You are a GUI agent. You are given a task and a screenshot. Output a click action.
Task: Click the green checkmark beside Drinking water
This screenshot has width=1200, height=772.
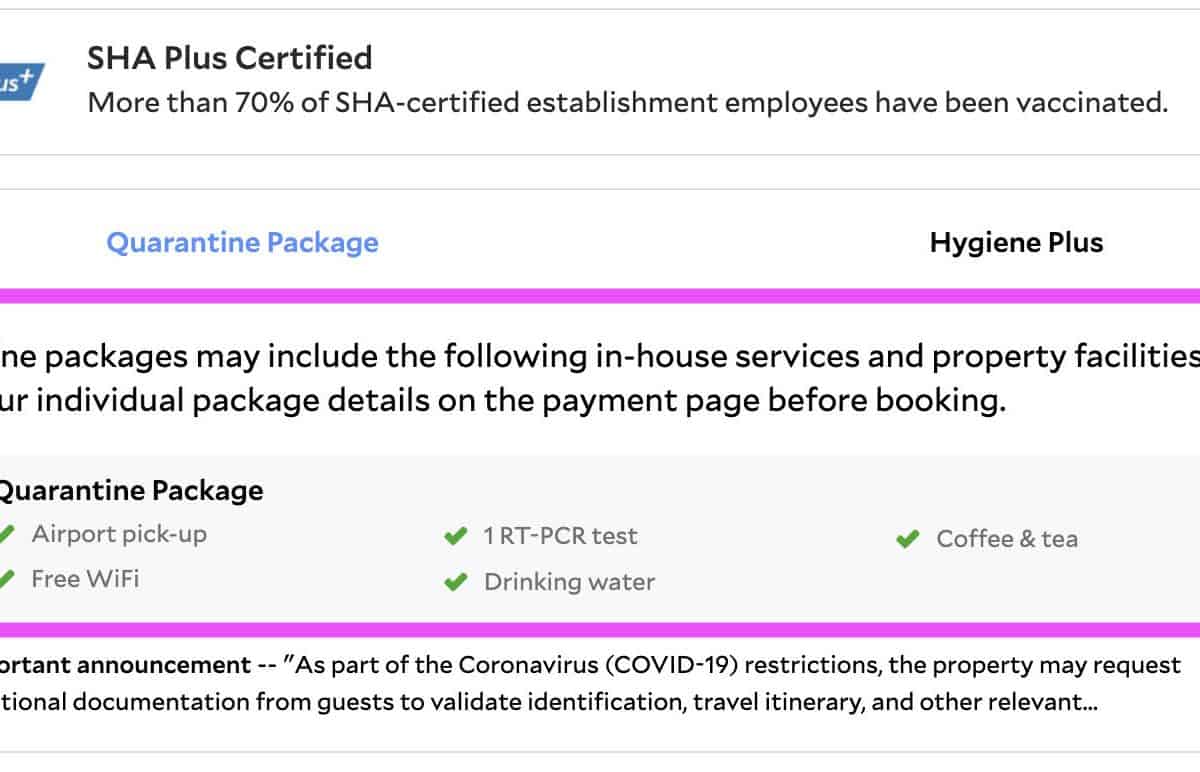[x=456, y=582]
